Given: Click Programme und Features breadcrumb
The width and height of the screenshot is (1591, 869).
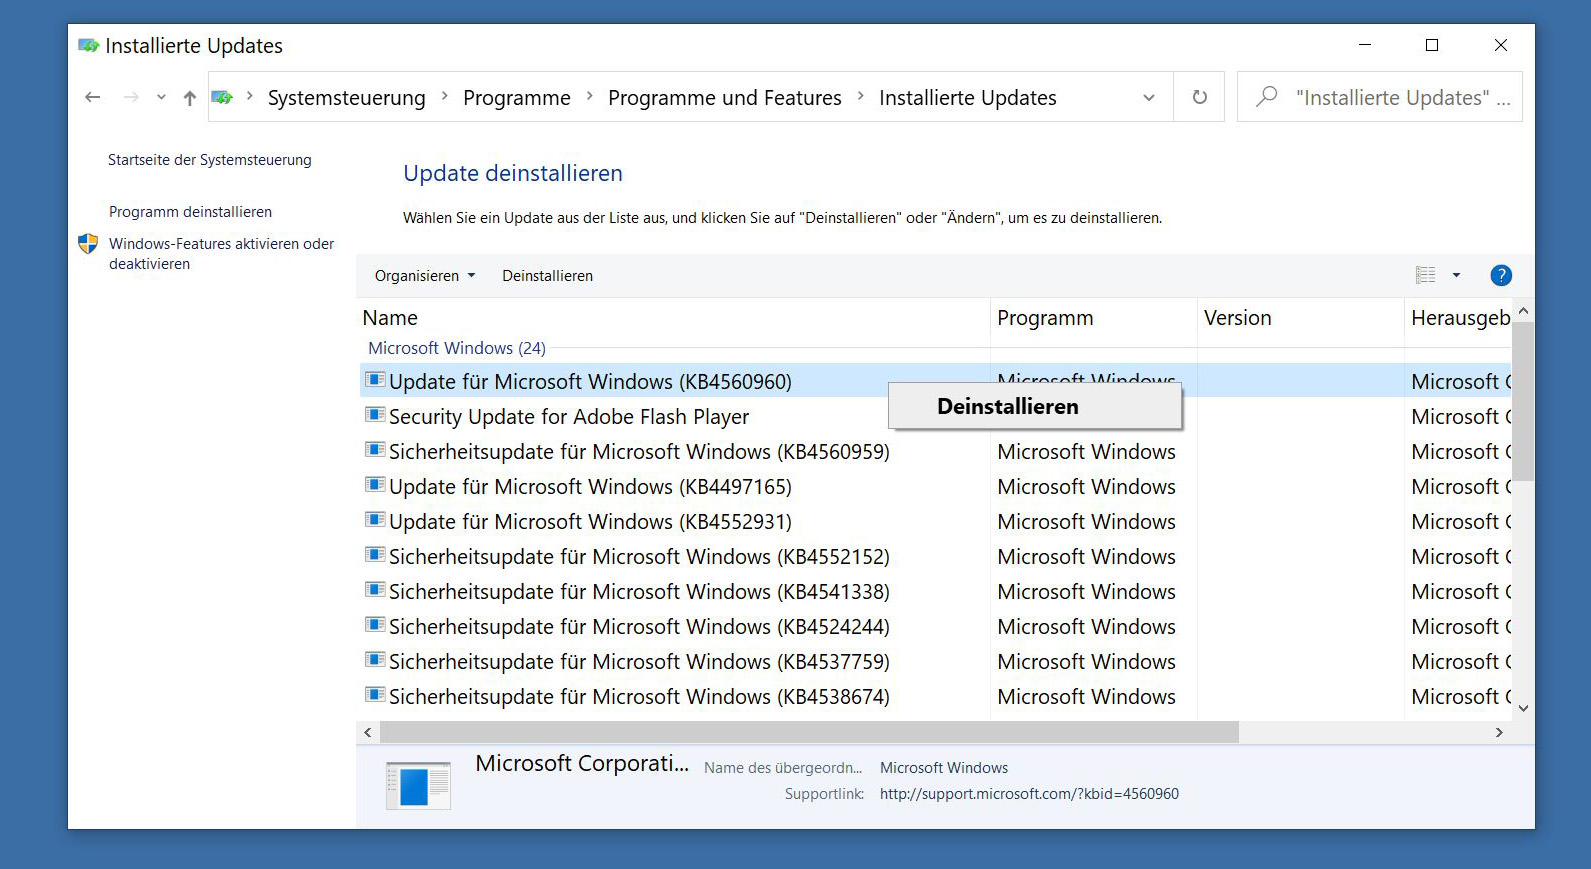Looking at the screenshot, I should click(724, 98).
